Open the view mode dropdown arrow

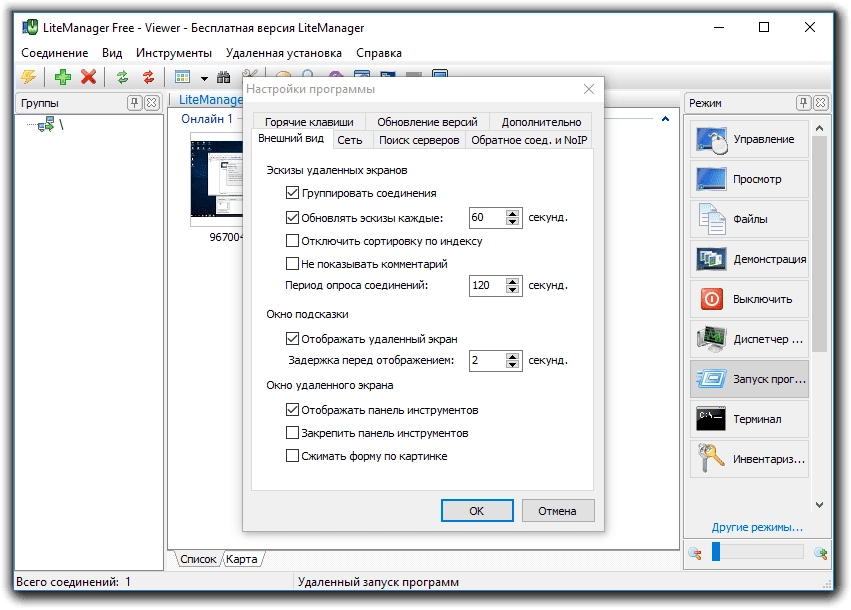point(204,78)
